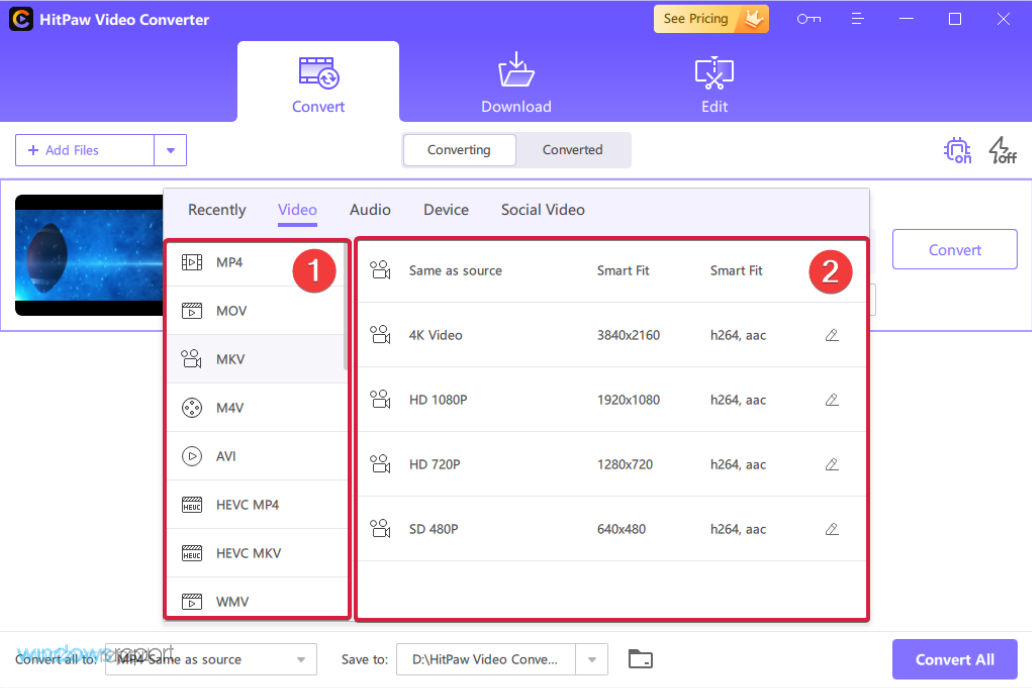
Task: Choose HEVC MKV format in list
Action: 257,554
